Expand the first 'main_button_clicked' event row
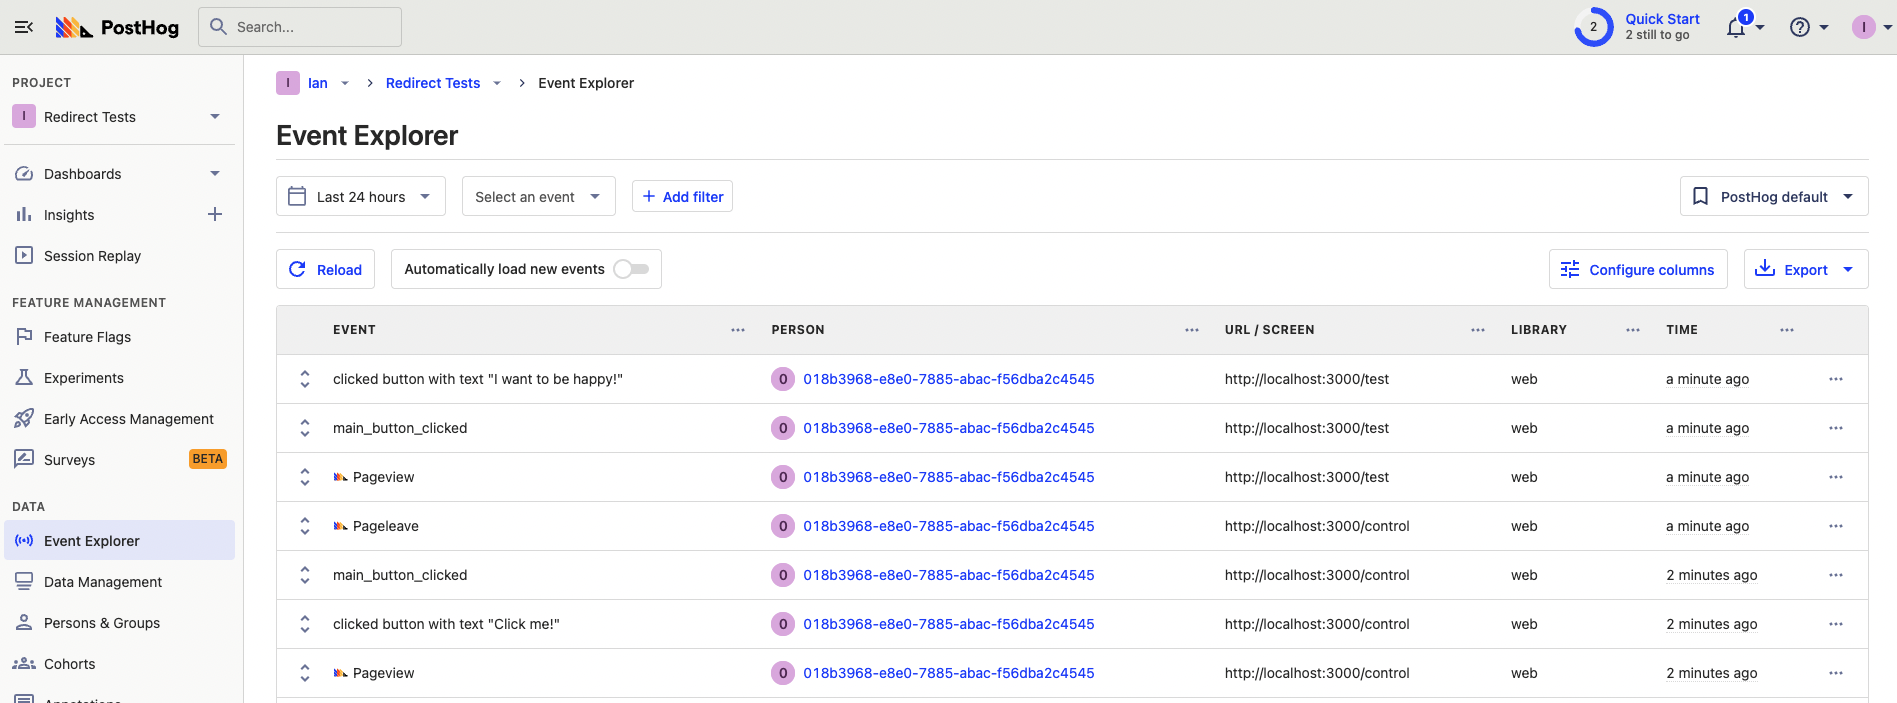The height and width of the screenshot is (703, 1897). [305, 428]
